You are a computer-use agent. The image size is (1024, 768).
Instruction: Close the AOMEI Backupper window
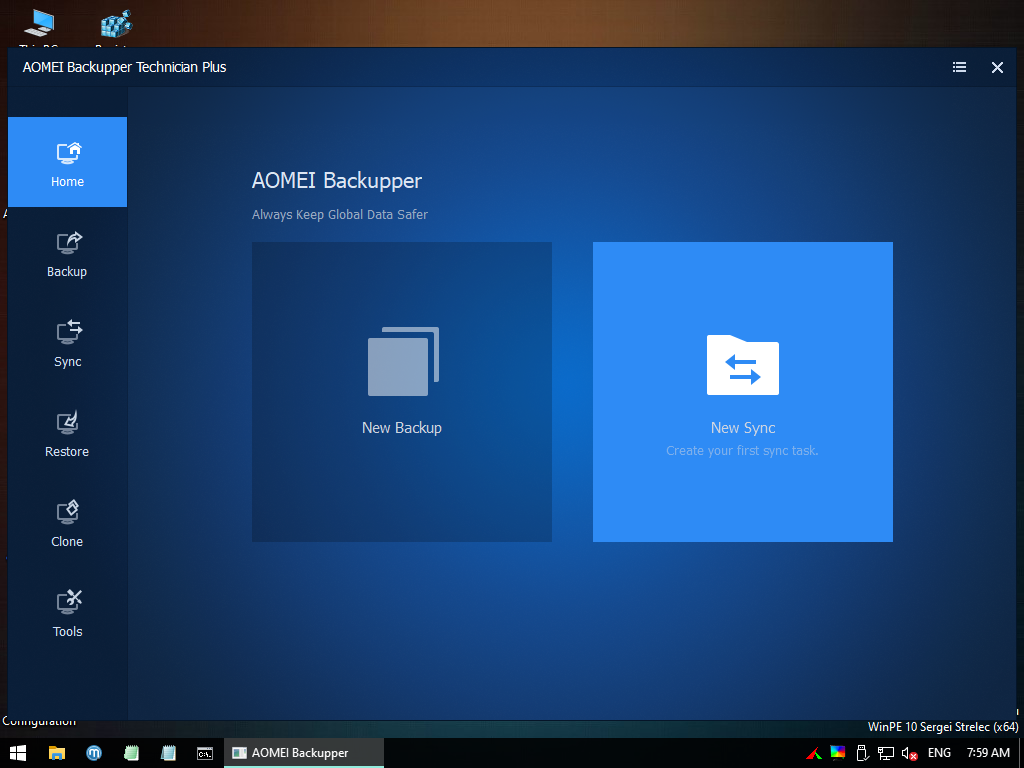click(997, 67)
